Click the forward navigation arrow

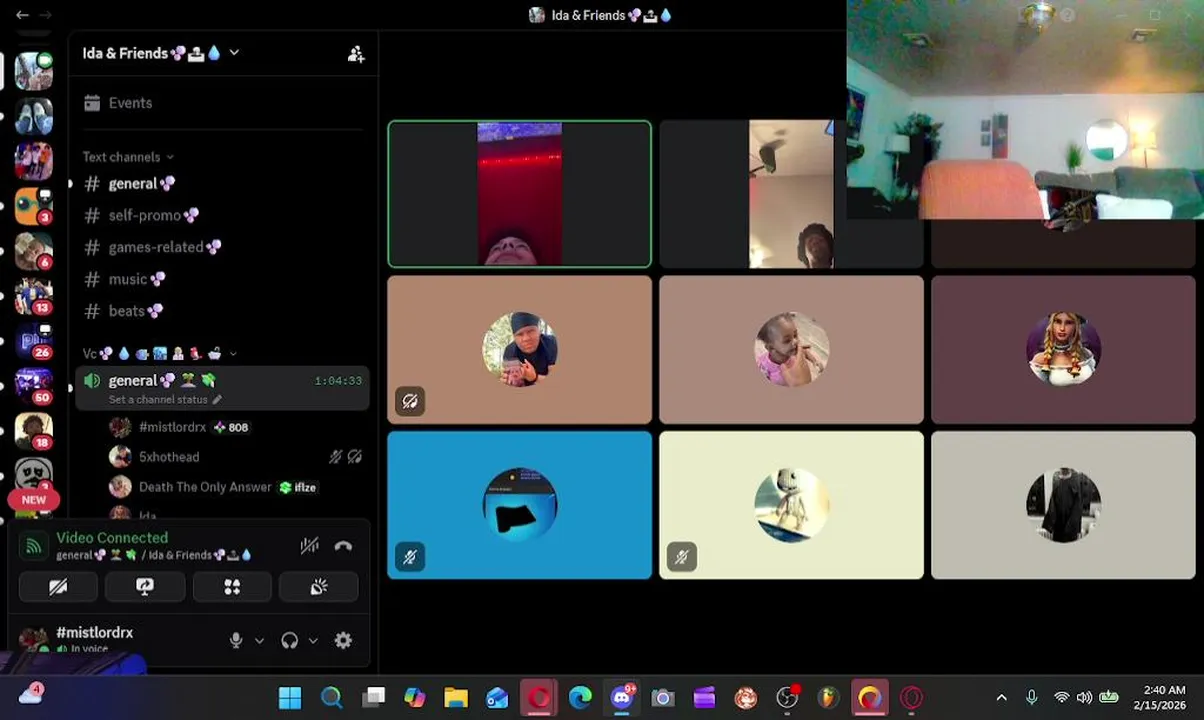(x=45, y=15)
